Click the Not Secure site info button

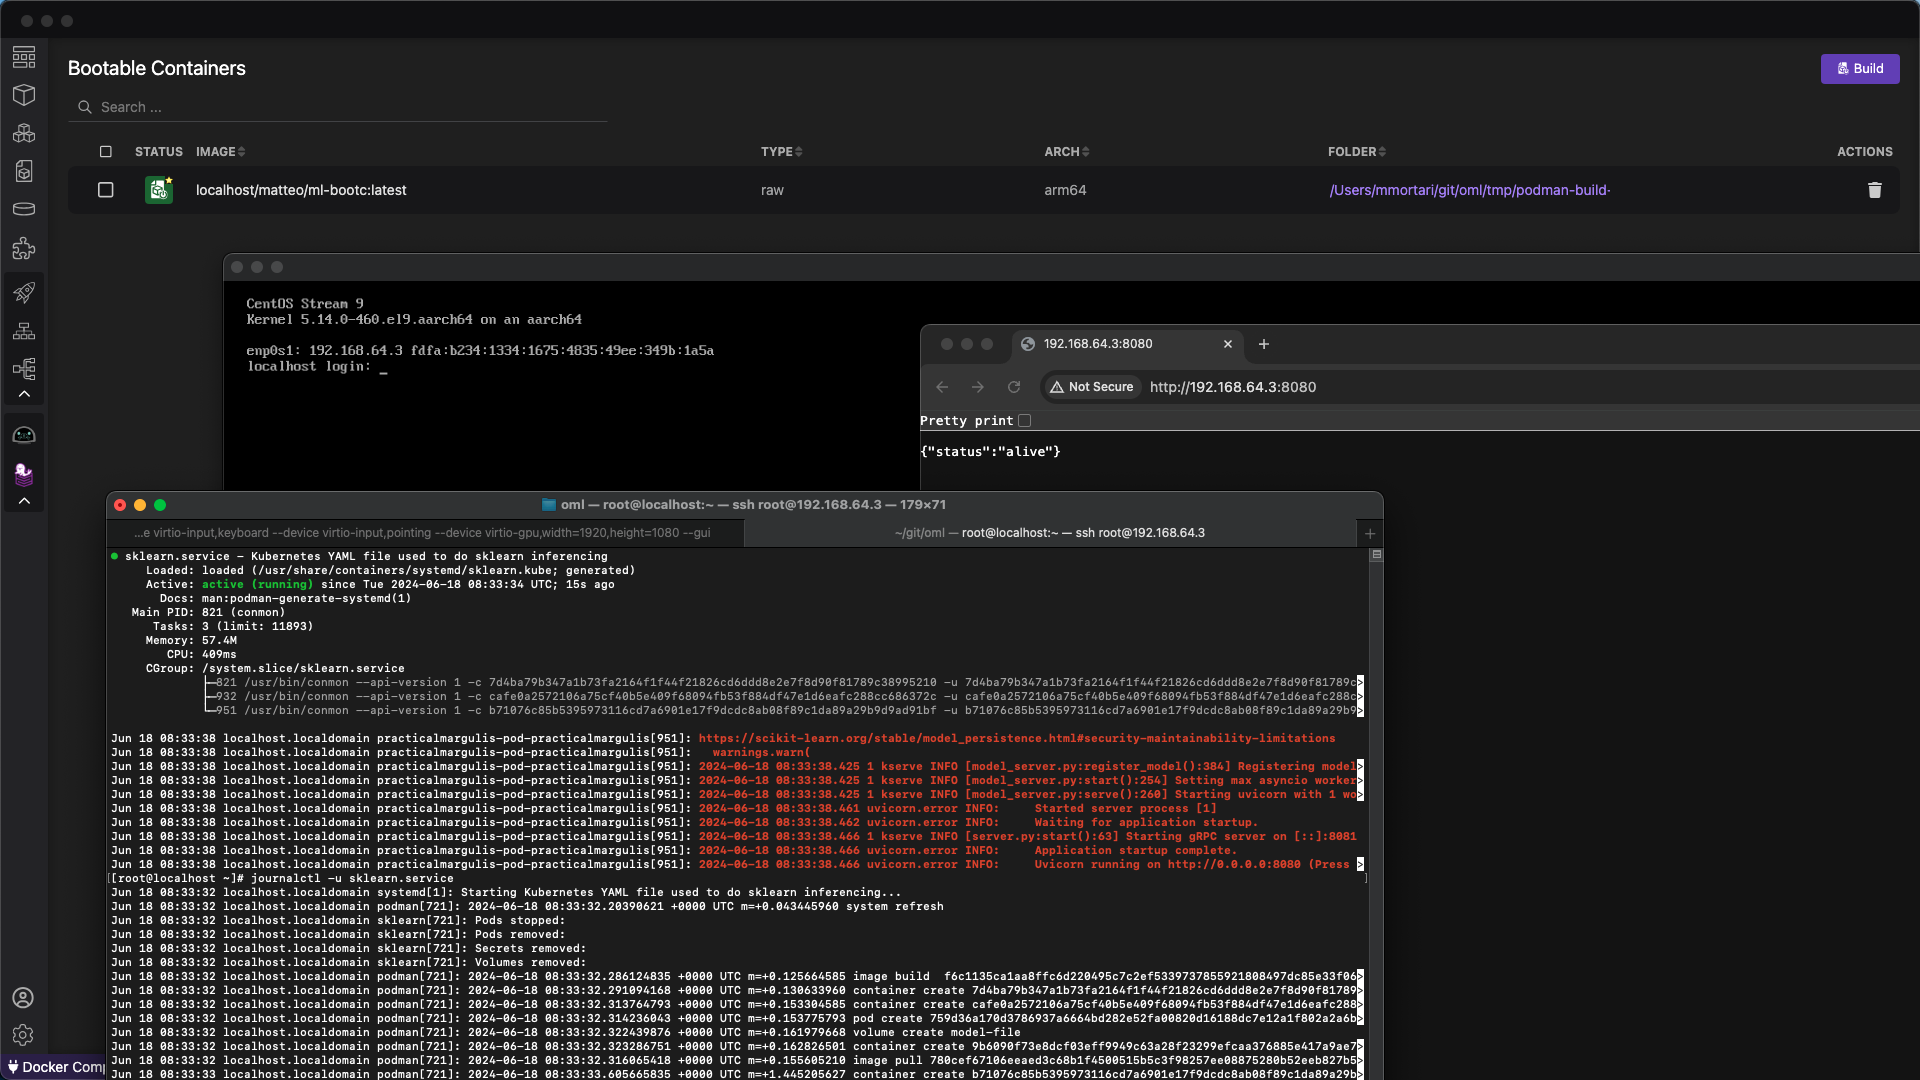(1092, 387)
